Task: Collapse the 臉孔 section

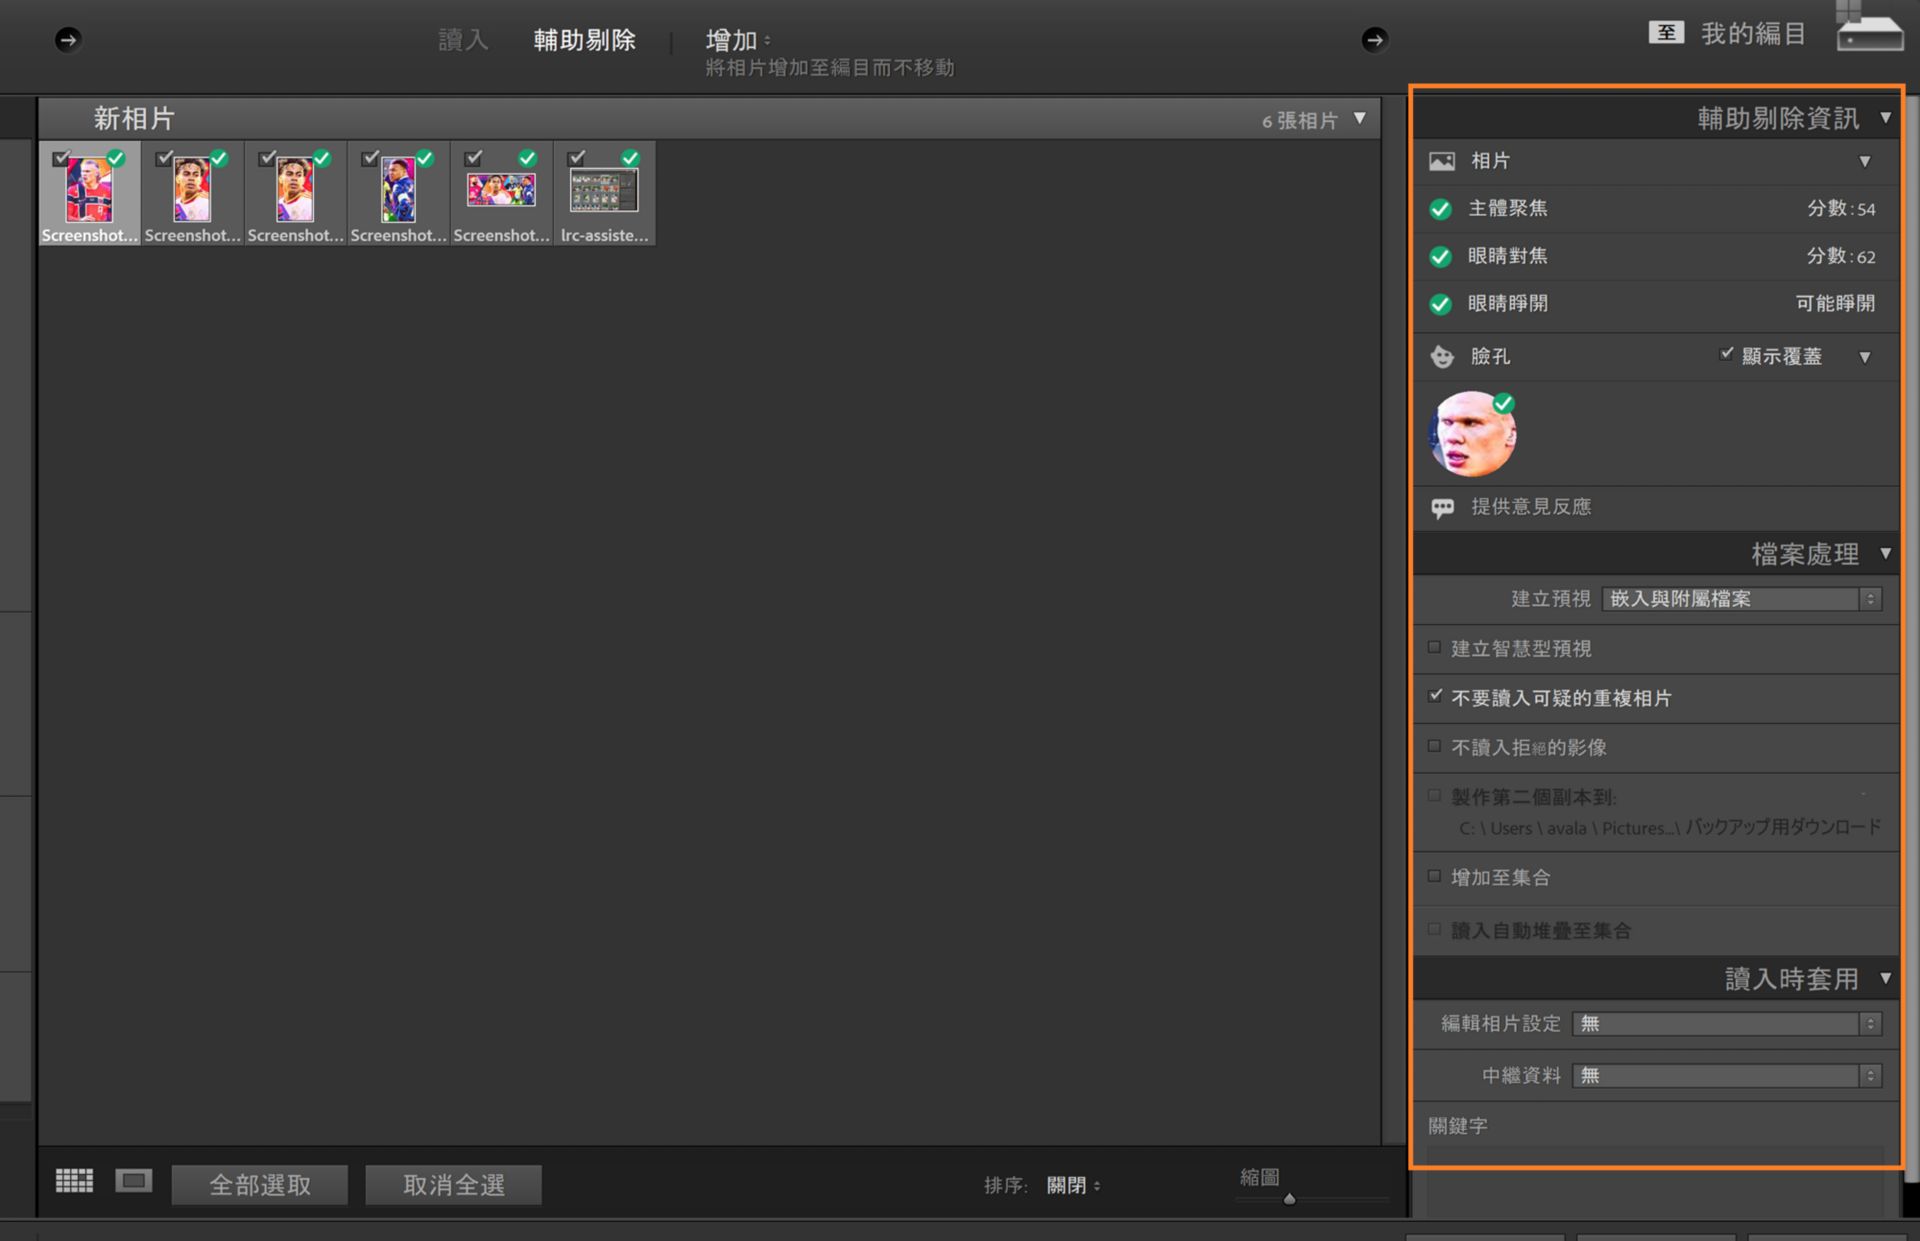Action: pyautogui.click(x=1865, y=357)
